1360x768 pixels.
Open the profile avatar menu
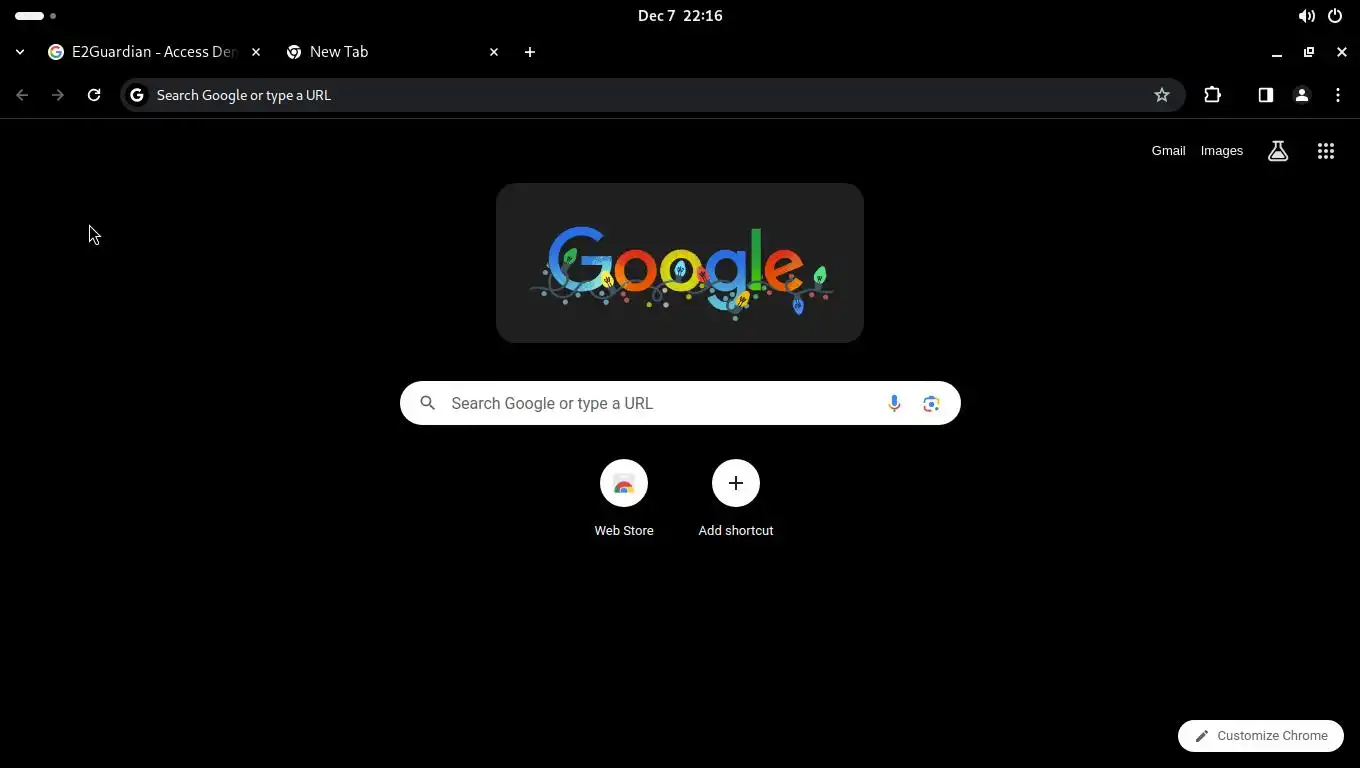pos(1302,95)
